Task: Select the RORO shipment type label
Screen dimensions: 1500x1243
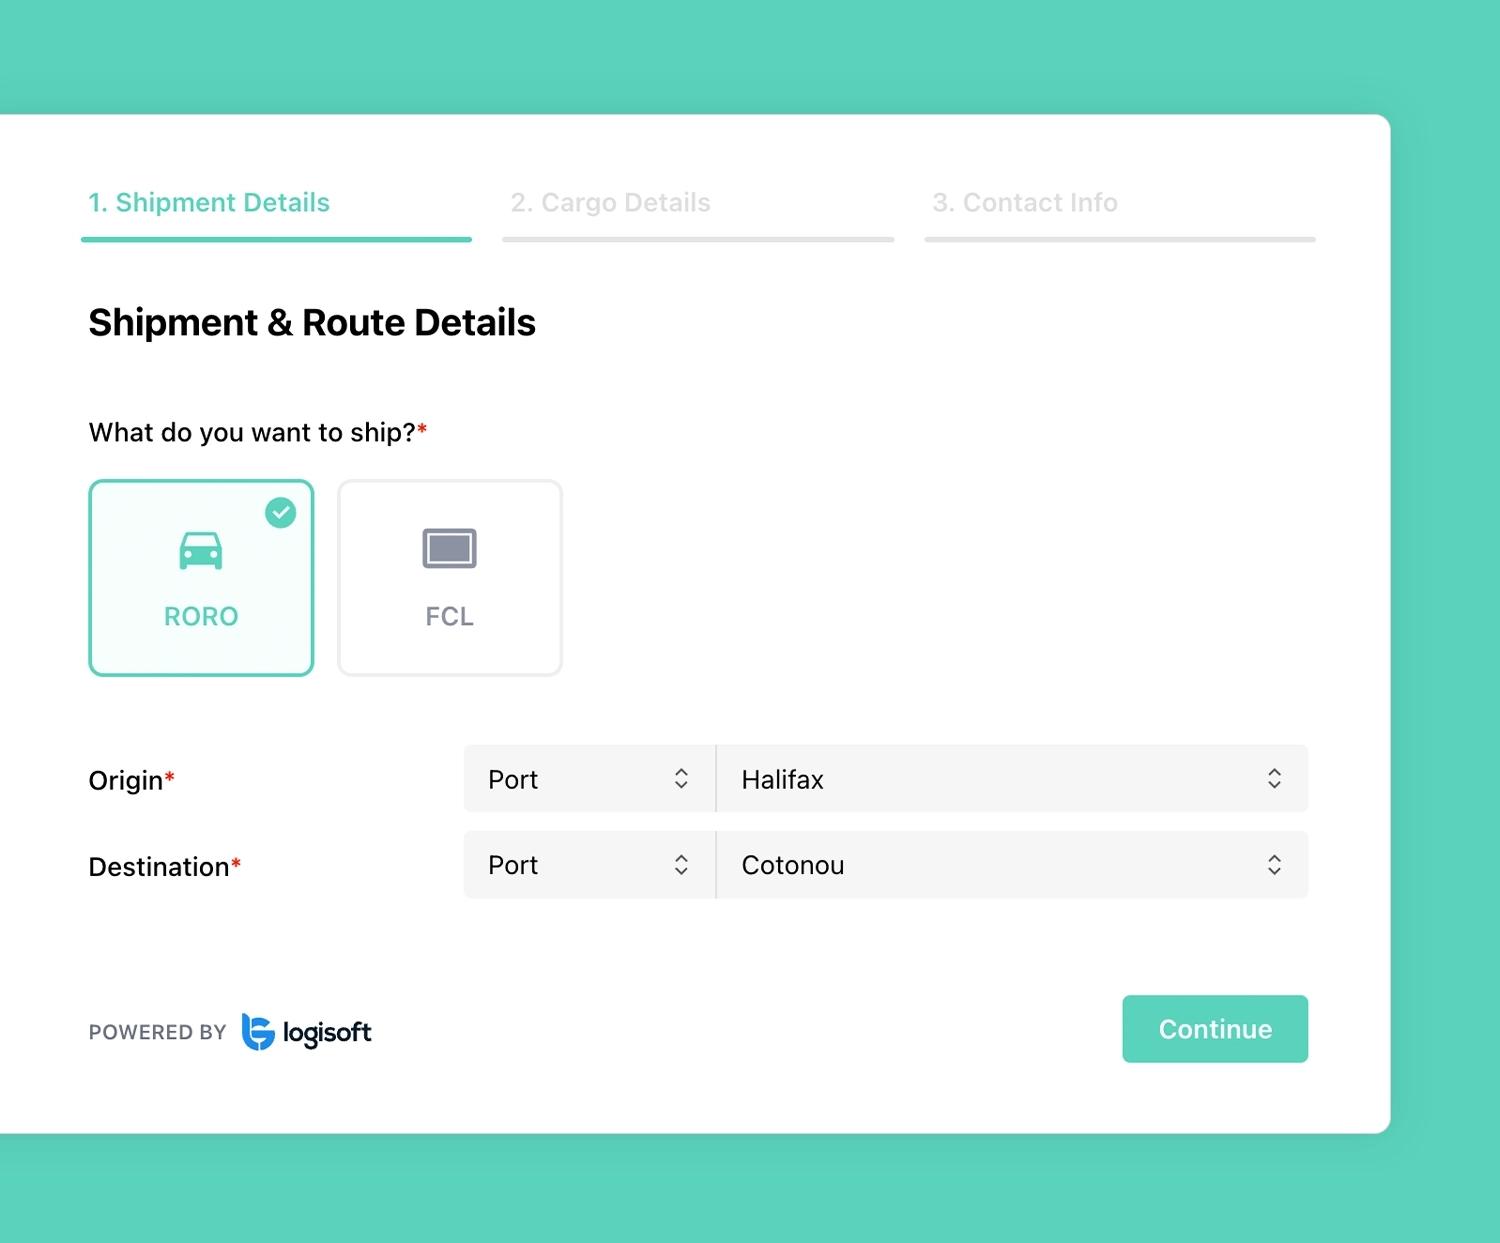Action: tap(201, 616)
